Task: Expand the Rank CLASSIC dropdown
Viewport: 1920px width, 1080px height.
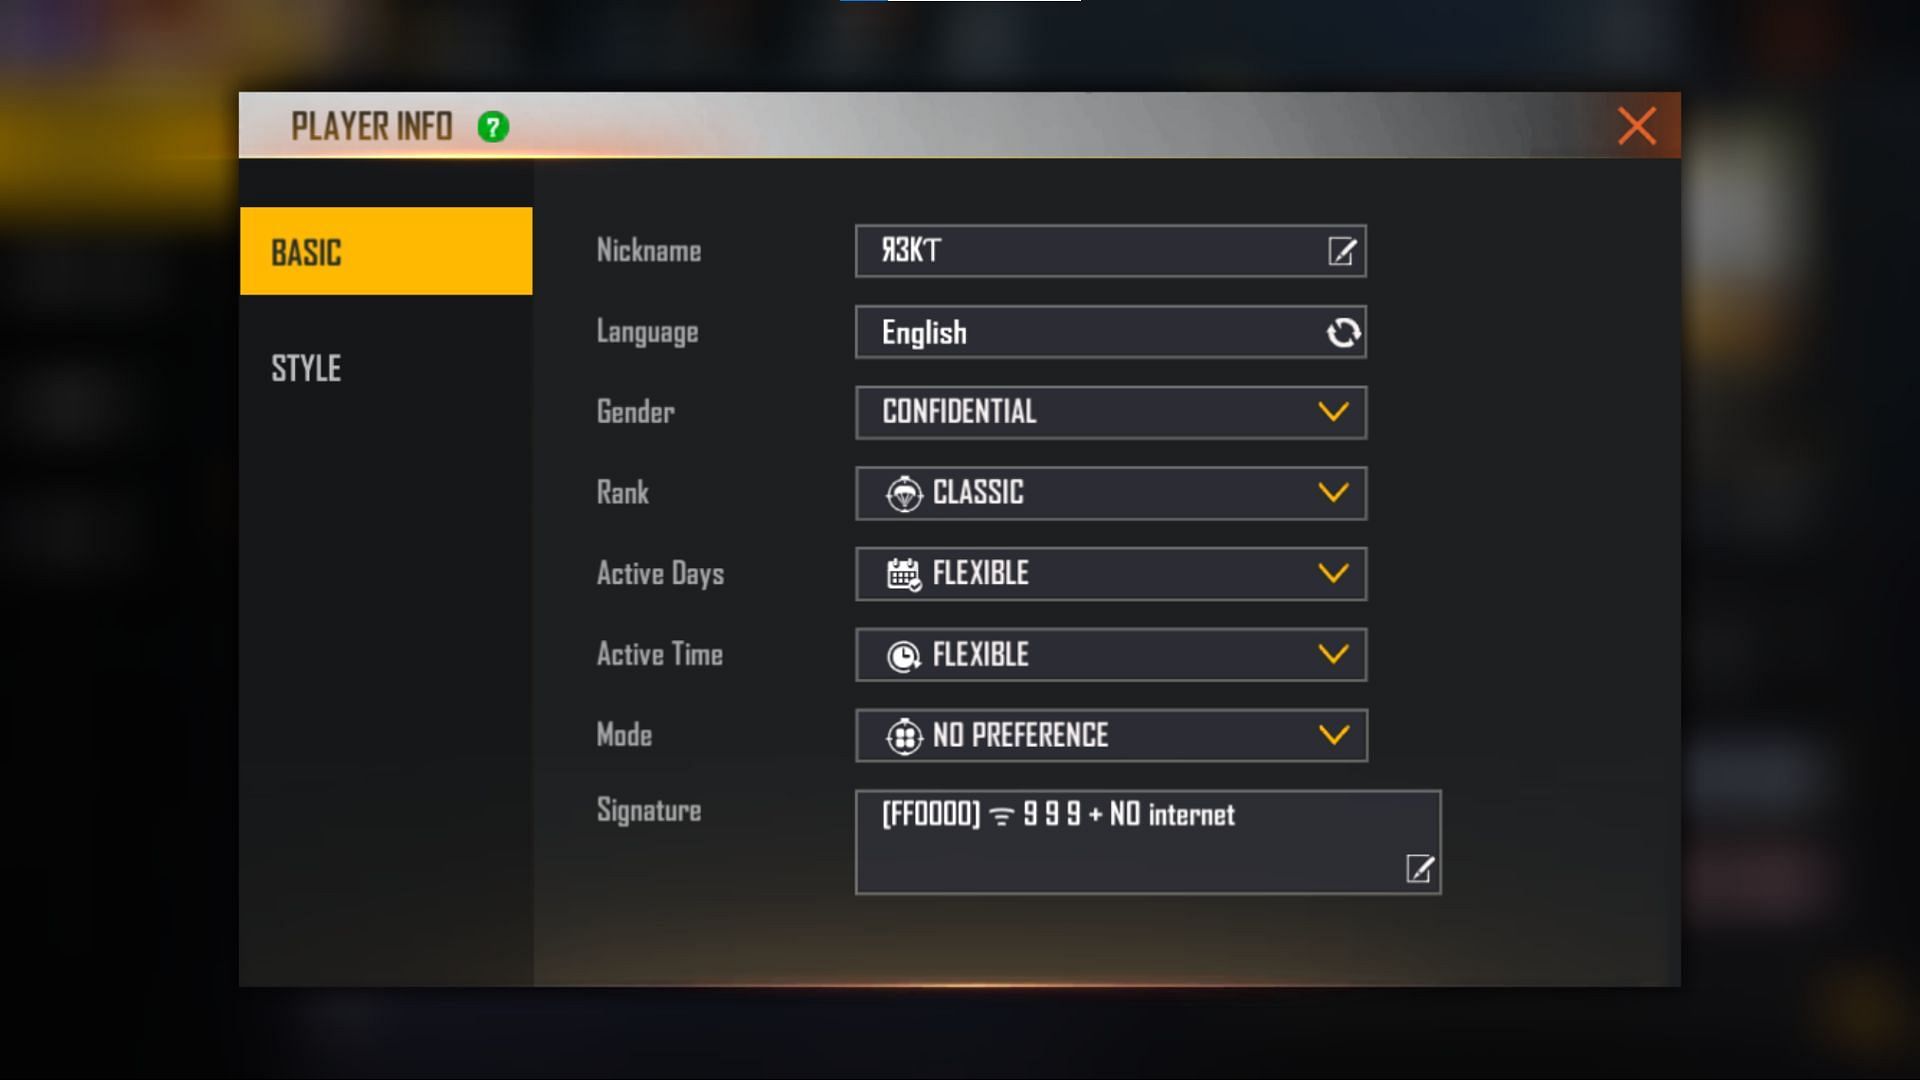Action: coord(1335,493)
